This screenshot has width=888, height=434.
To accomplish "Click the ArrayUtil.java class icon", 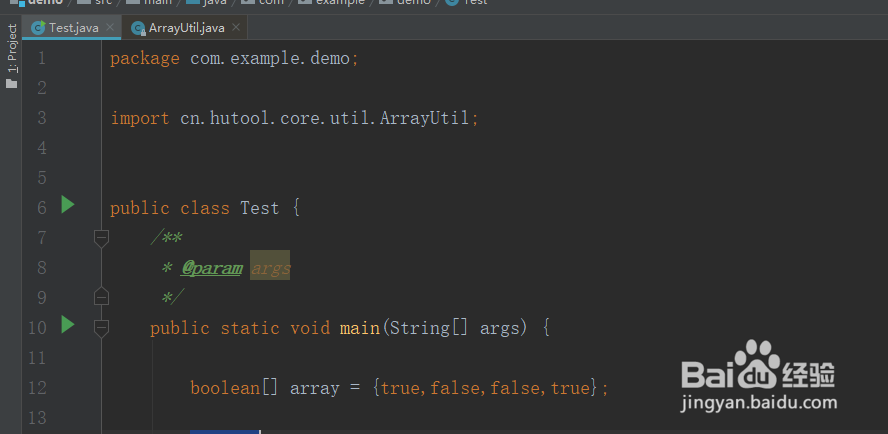I will pyautogui.click(x=138, y=28).
